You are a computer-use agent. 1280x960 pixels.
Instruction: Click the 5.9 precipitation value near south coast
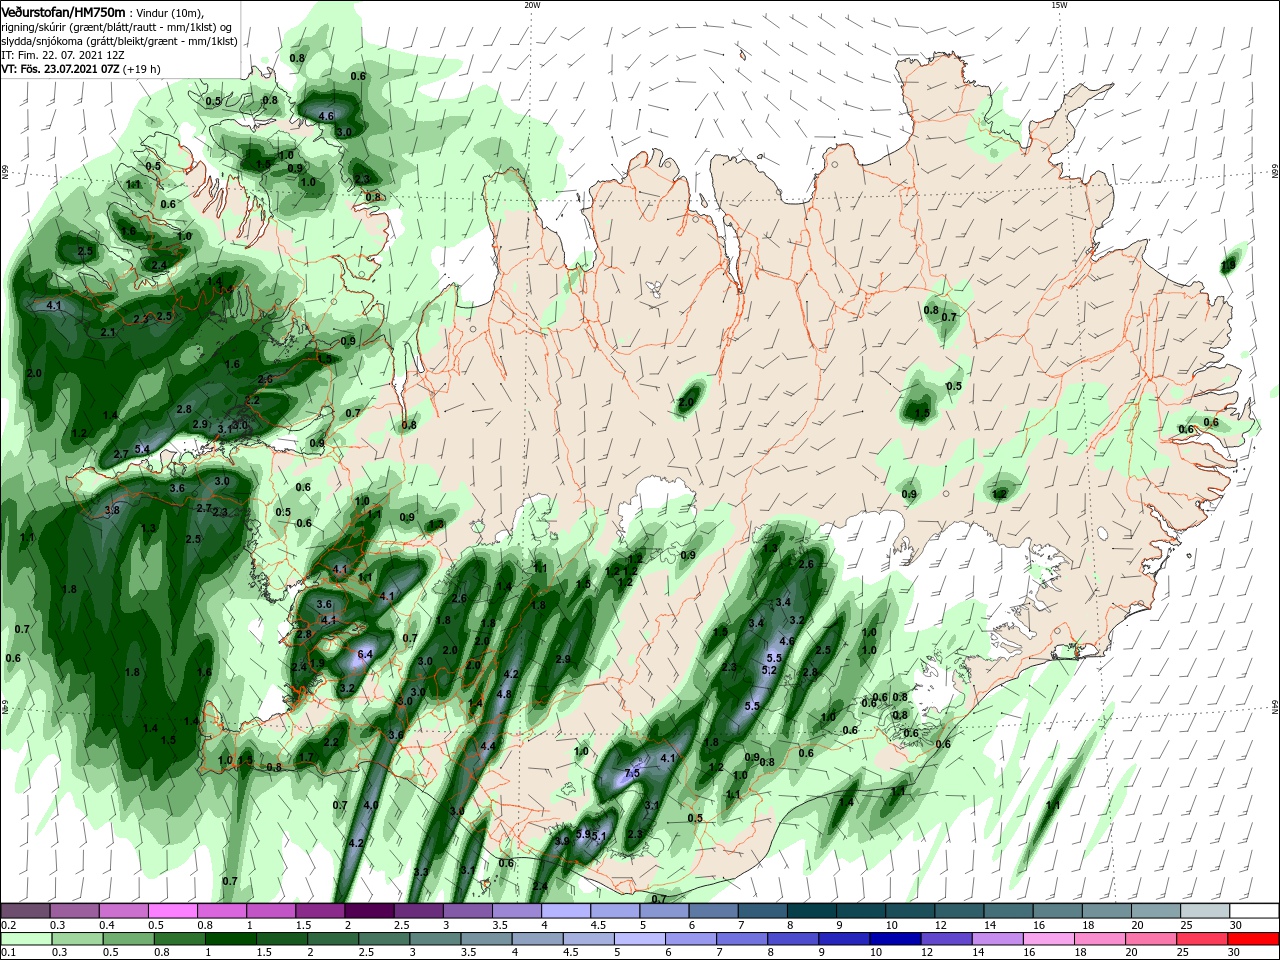coord(584,834)
